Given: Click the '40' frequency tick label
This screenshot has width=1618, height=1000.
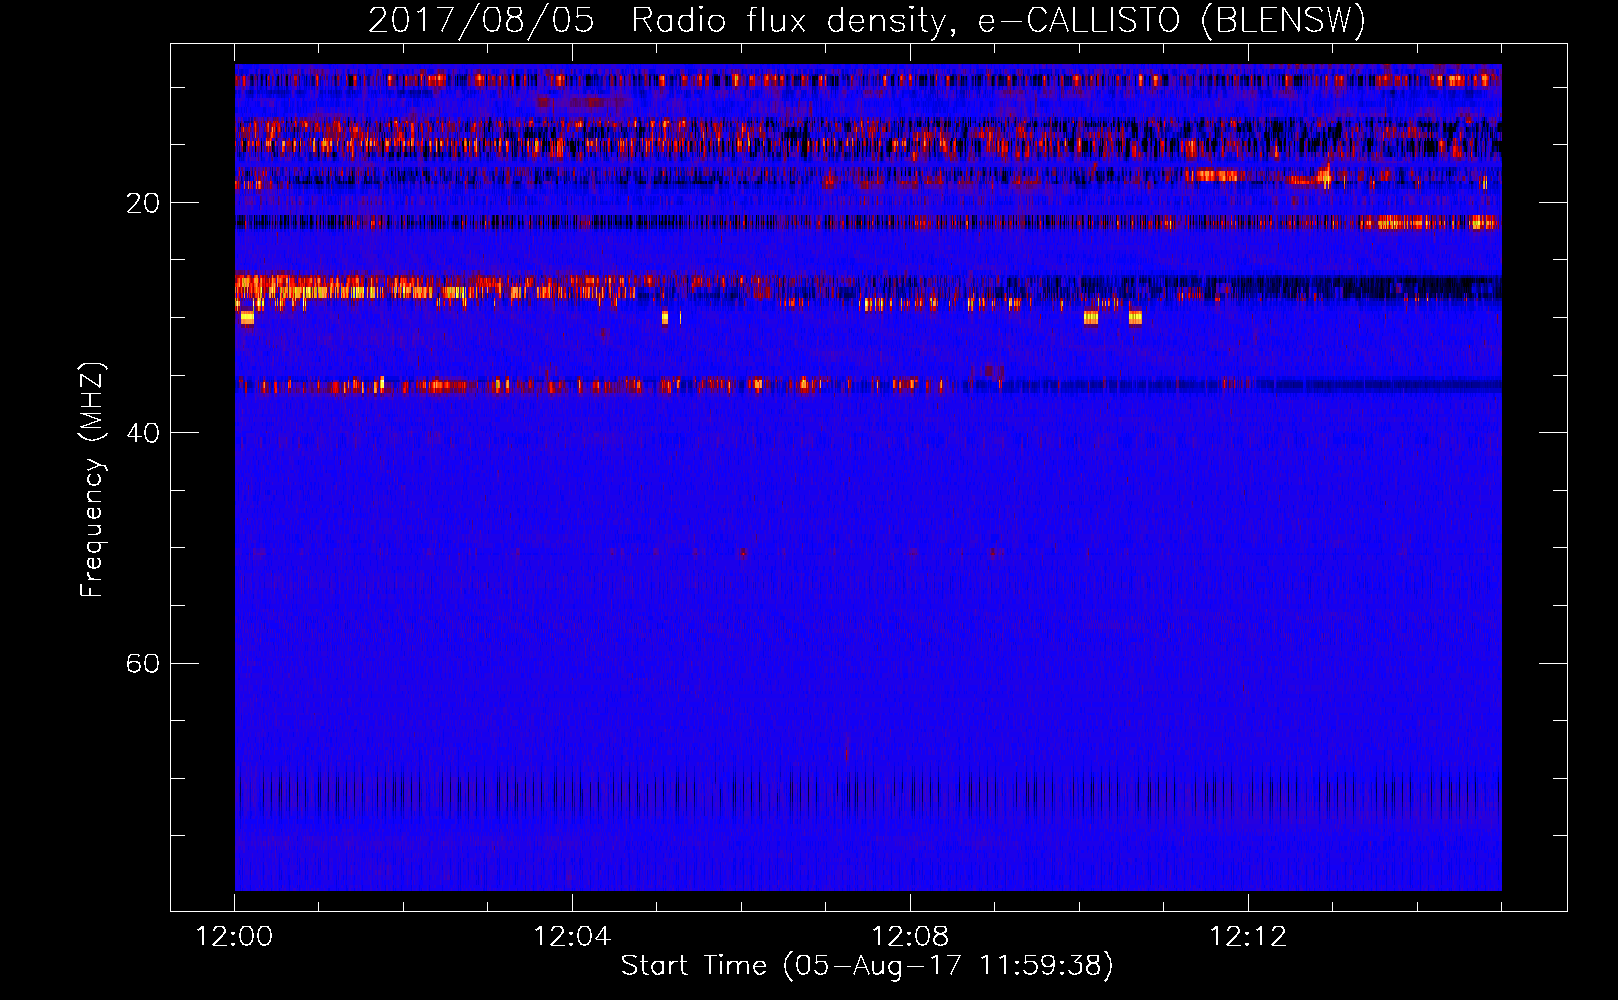Looking at the screenshot, I should [x=142, y=433].
